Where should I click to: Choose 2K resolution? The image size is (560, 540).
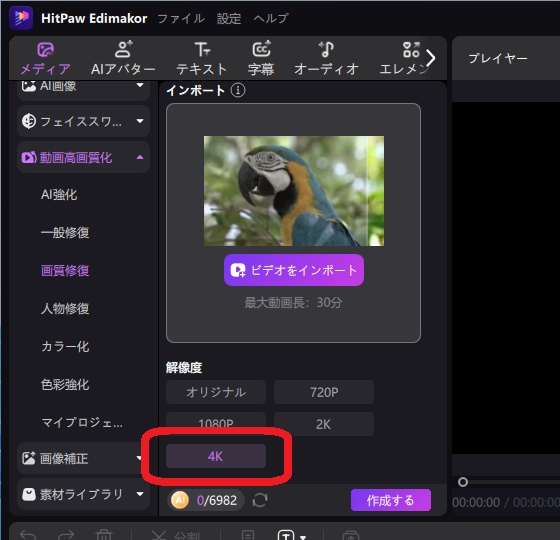point(324,424)
